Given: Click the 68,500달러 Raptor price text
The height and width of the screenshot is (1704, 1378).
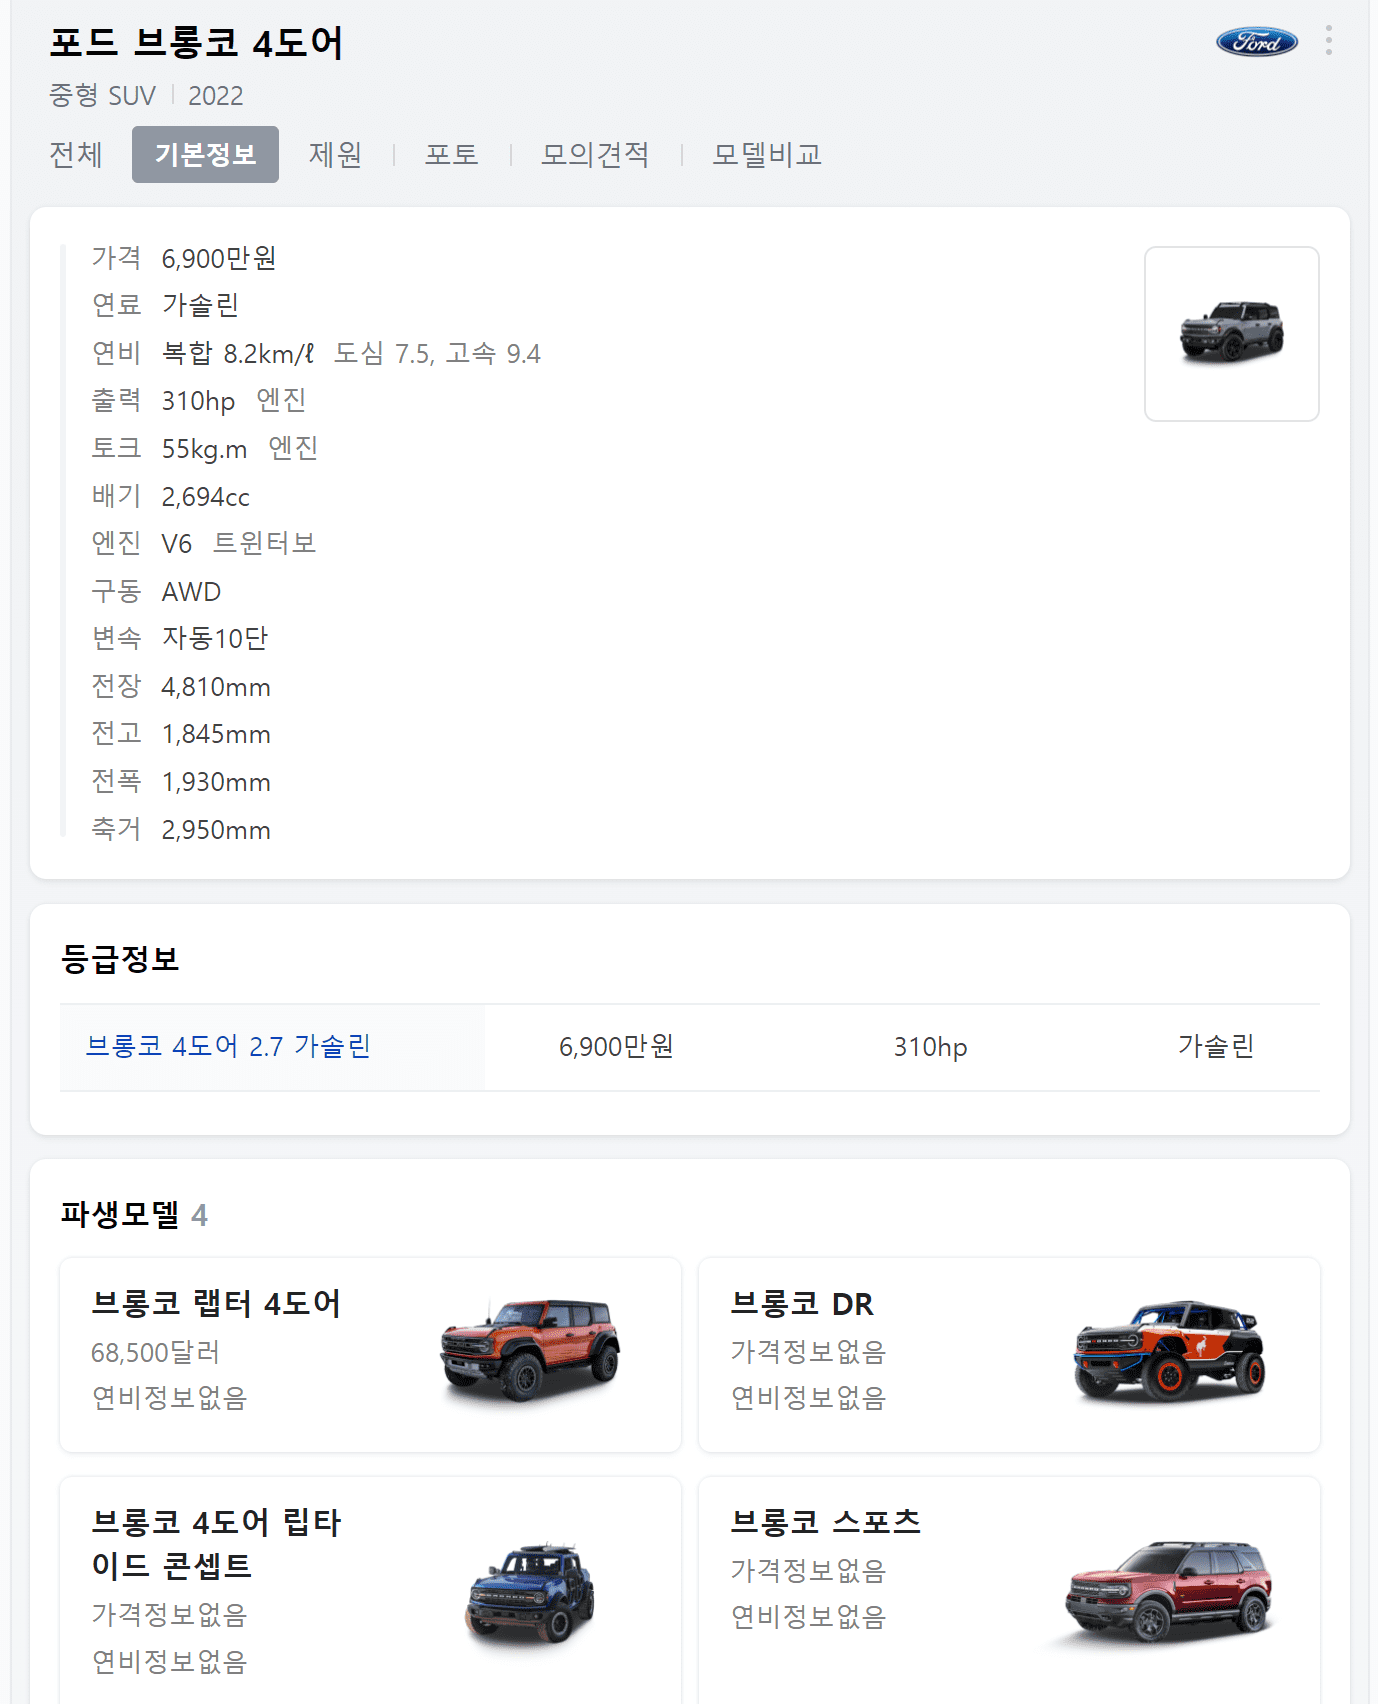Looking at the screenshot, I should click(155, 1352).
